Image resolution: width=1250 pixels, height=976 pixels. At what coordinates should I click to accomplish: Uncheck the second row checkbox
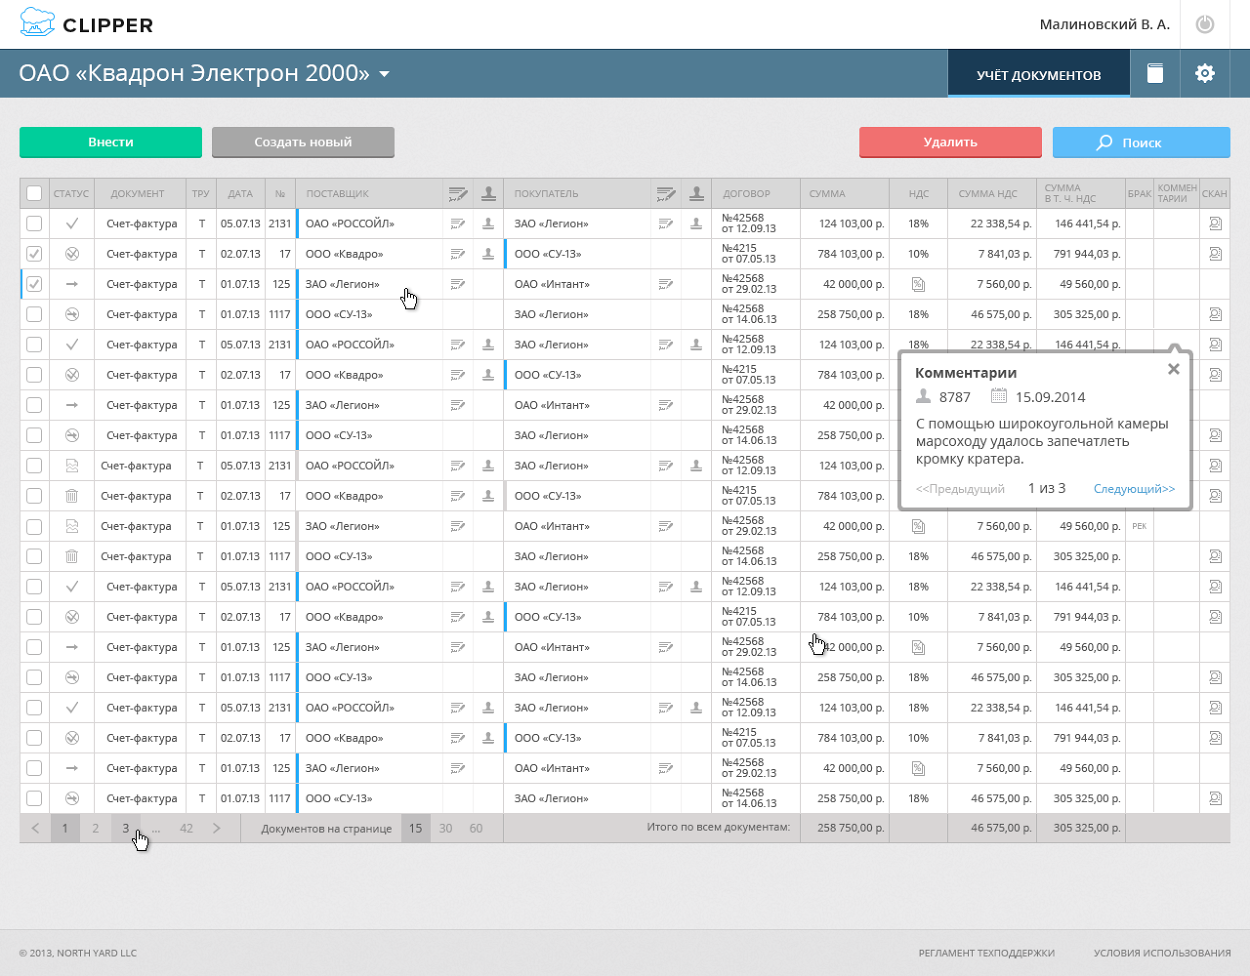34,254
